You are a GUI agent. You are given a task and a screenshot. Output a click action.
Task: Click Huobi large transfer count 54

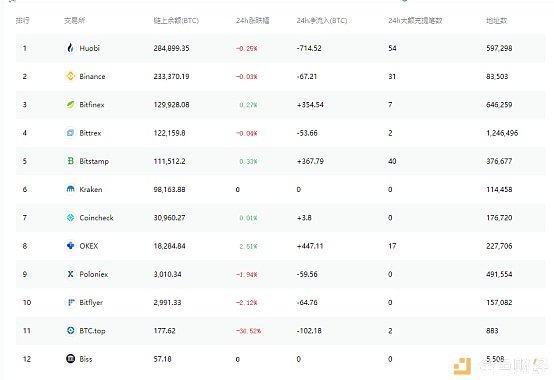point(392,48)
